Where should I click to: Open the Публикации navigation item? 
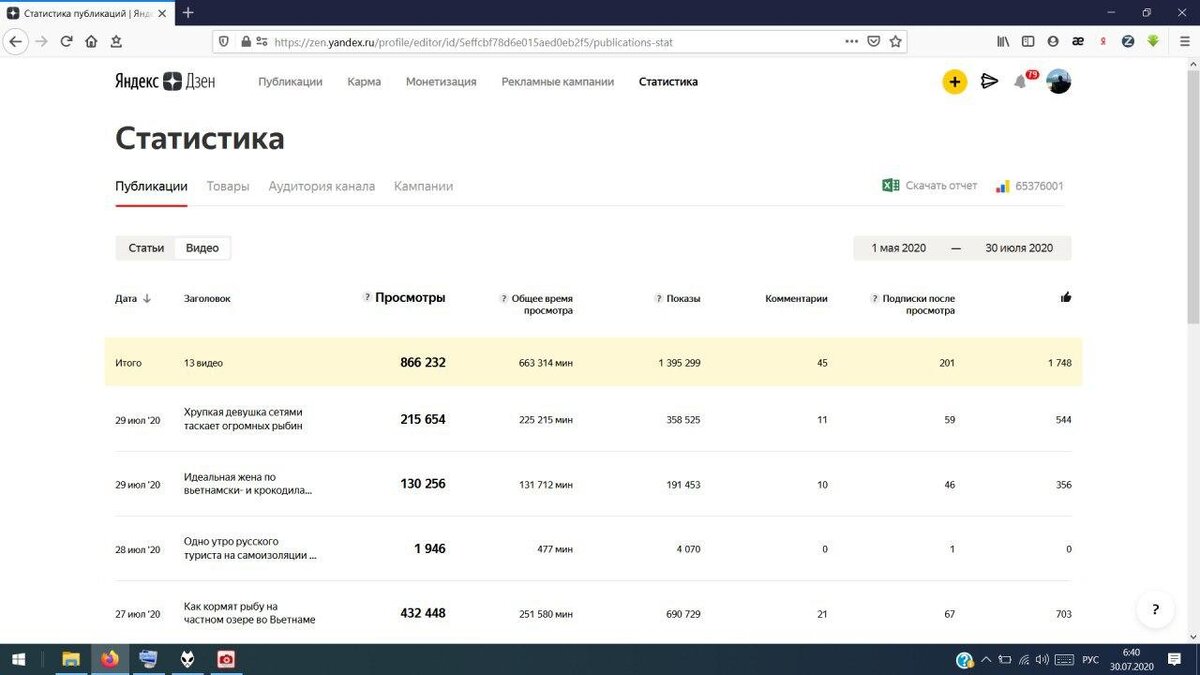pyautogui.click(x=290, y=82)
